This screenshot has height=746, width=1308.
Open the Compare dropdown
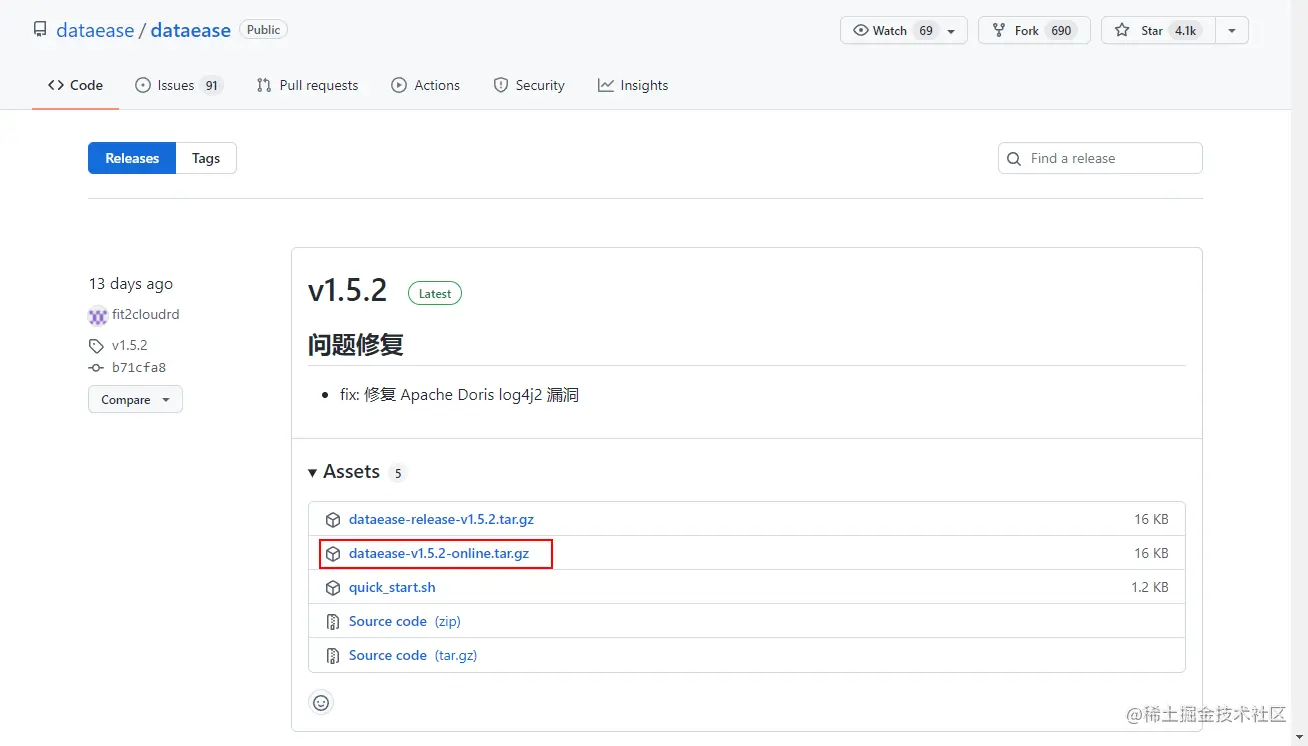[135, 399]
